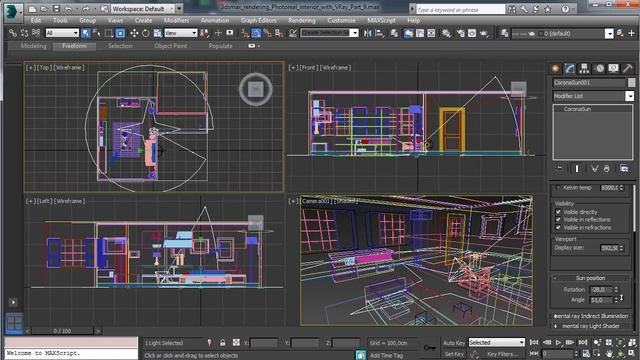The image size is (640, 360).
Task: Toggle the Kelvin temp radio option
Action: pos(558,187)
